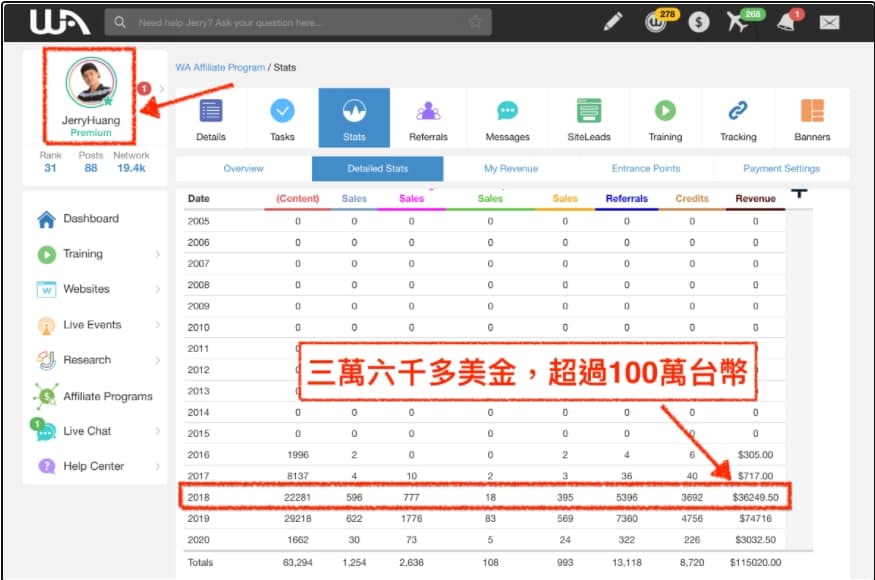The image size is (875, 580).
Task: Click the Websites sidebar icon
Action: 46,289
